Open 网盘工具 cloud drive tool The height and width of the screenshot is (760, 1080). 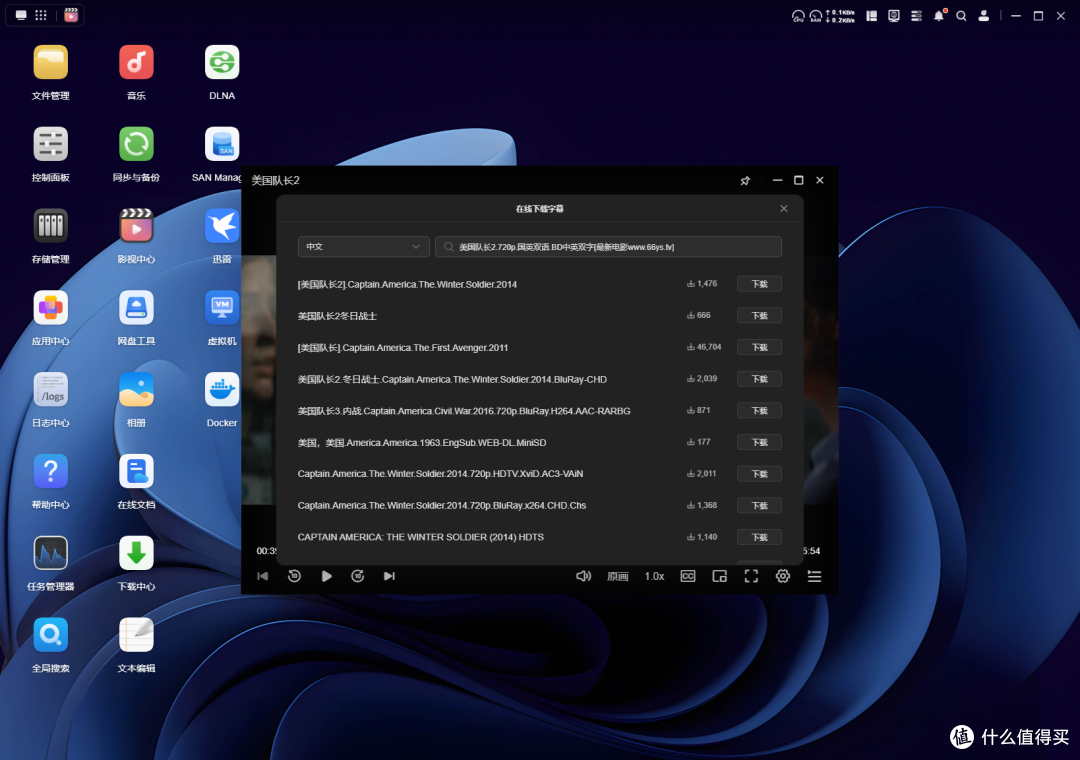coord(136,308)
